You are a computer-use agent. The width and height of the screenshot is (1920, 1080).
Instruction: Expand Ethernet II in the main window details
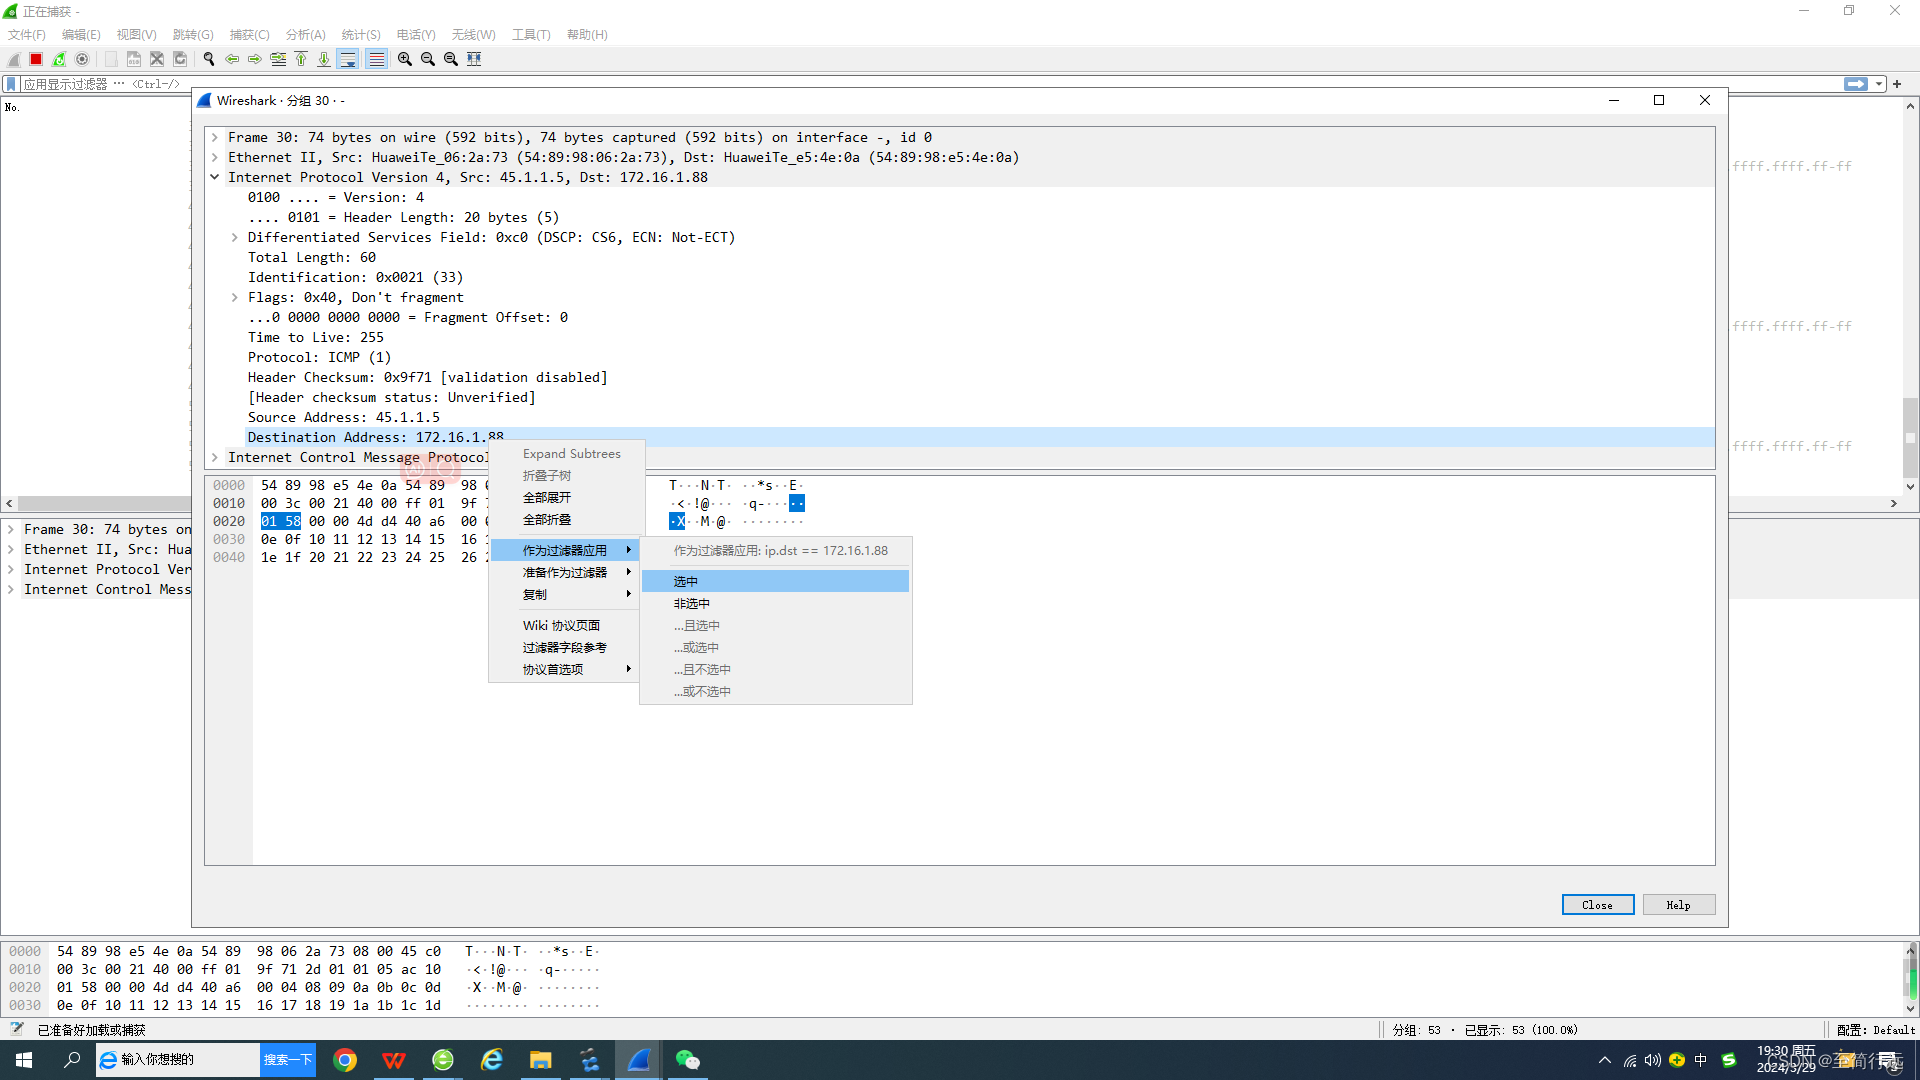tap(11, 549)
